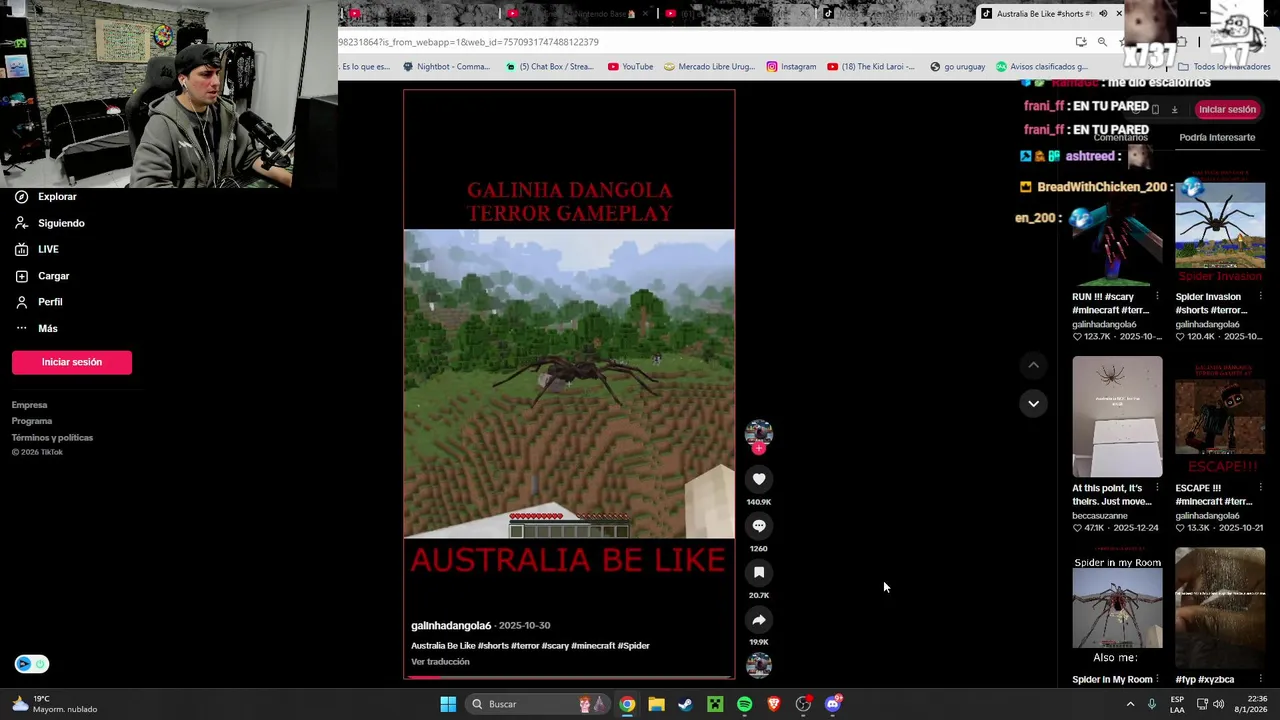The image size is (1280, 720).
Task: Click the pink Iniciar sesión sidebar button
Action: tap(72, 362)
